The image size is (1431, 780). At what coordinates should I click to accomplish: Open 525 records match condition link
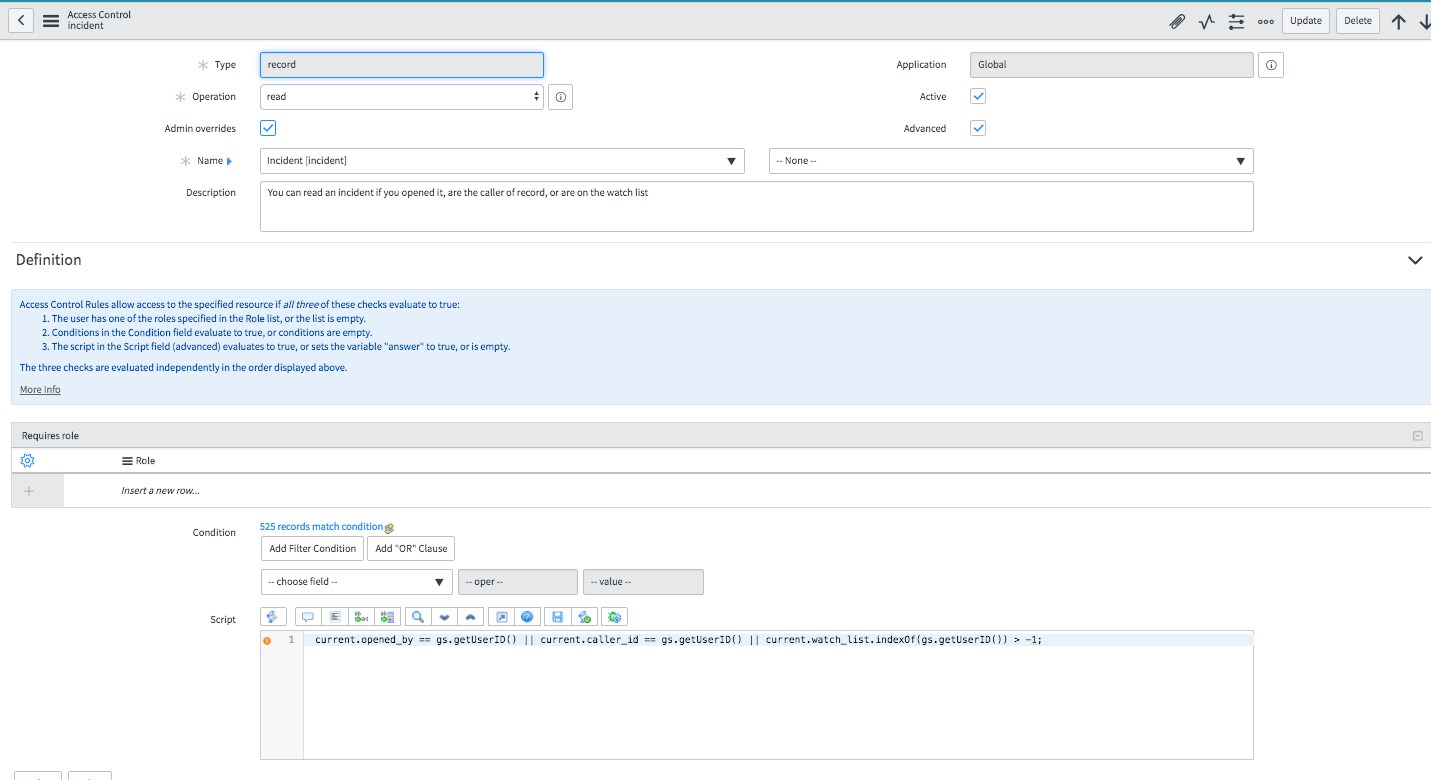pyautogui.click(x=321, y=527)
